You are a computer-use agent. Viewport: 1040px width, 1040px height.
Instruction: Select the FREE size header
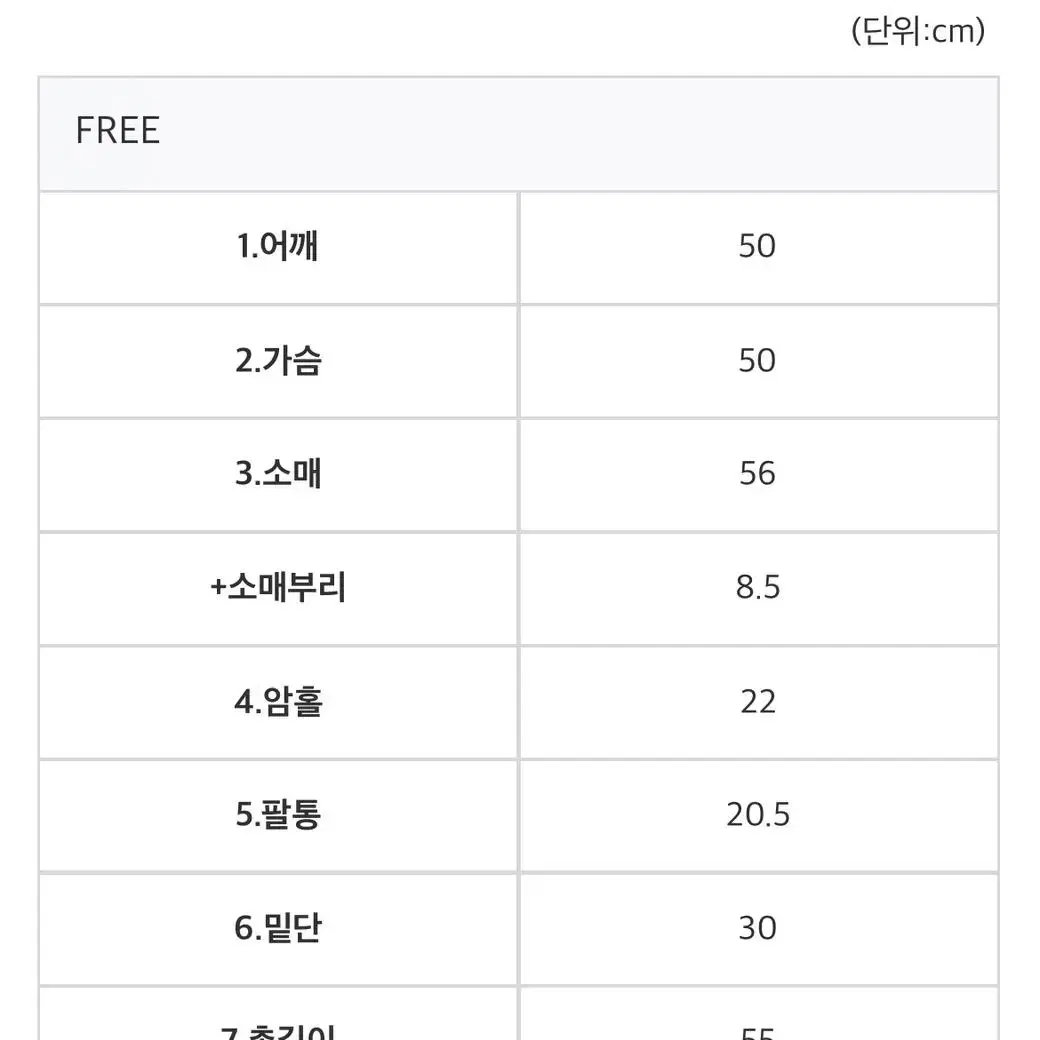tap(117, 130)
